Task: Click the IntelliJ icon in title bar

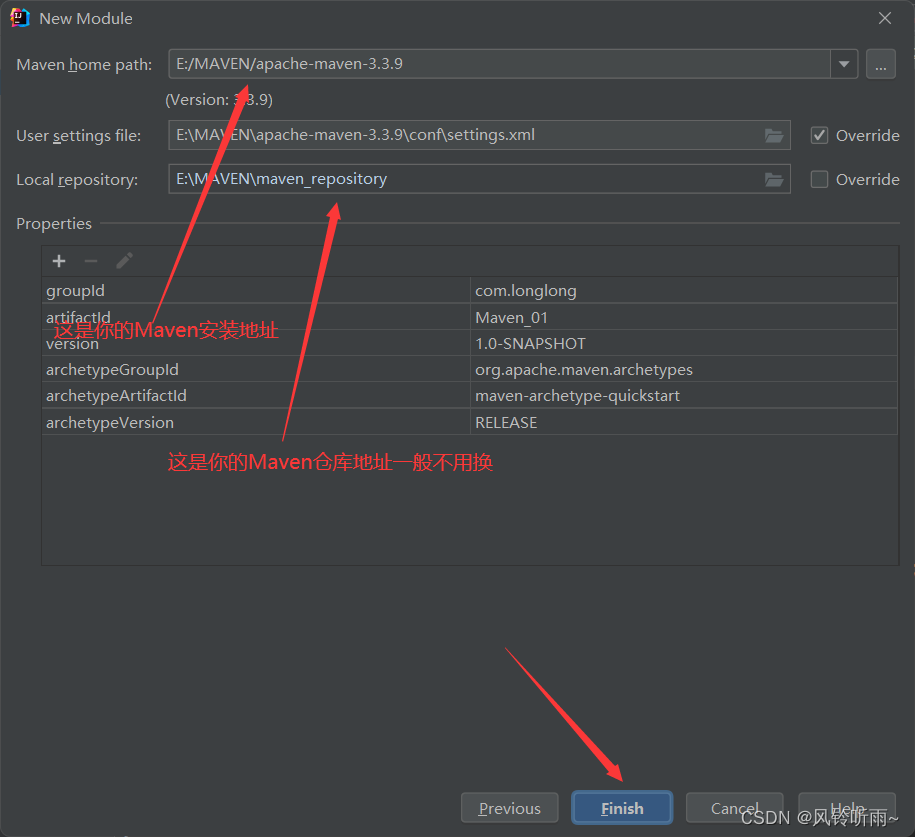Action: 20,18
